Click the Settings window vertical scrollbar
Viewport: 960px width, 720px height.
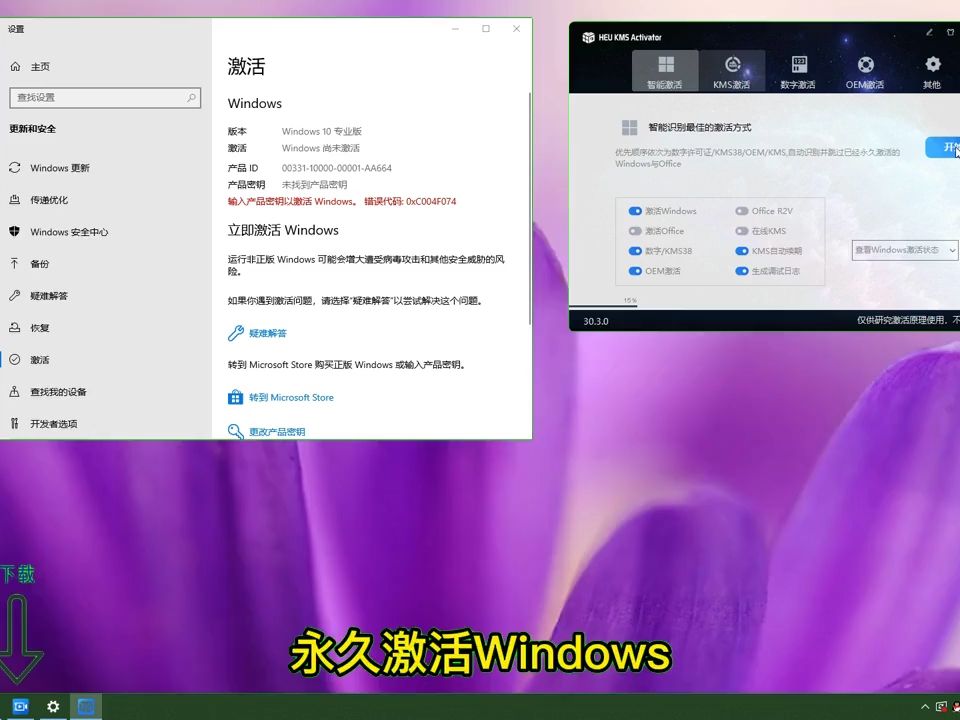(530, 208)
